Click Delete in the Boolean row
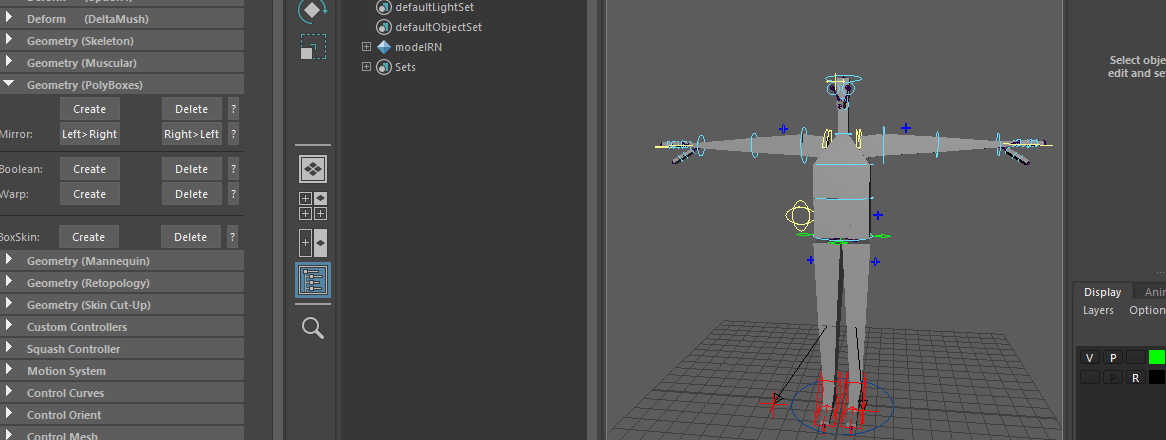 [191, 169]
